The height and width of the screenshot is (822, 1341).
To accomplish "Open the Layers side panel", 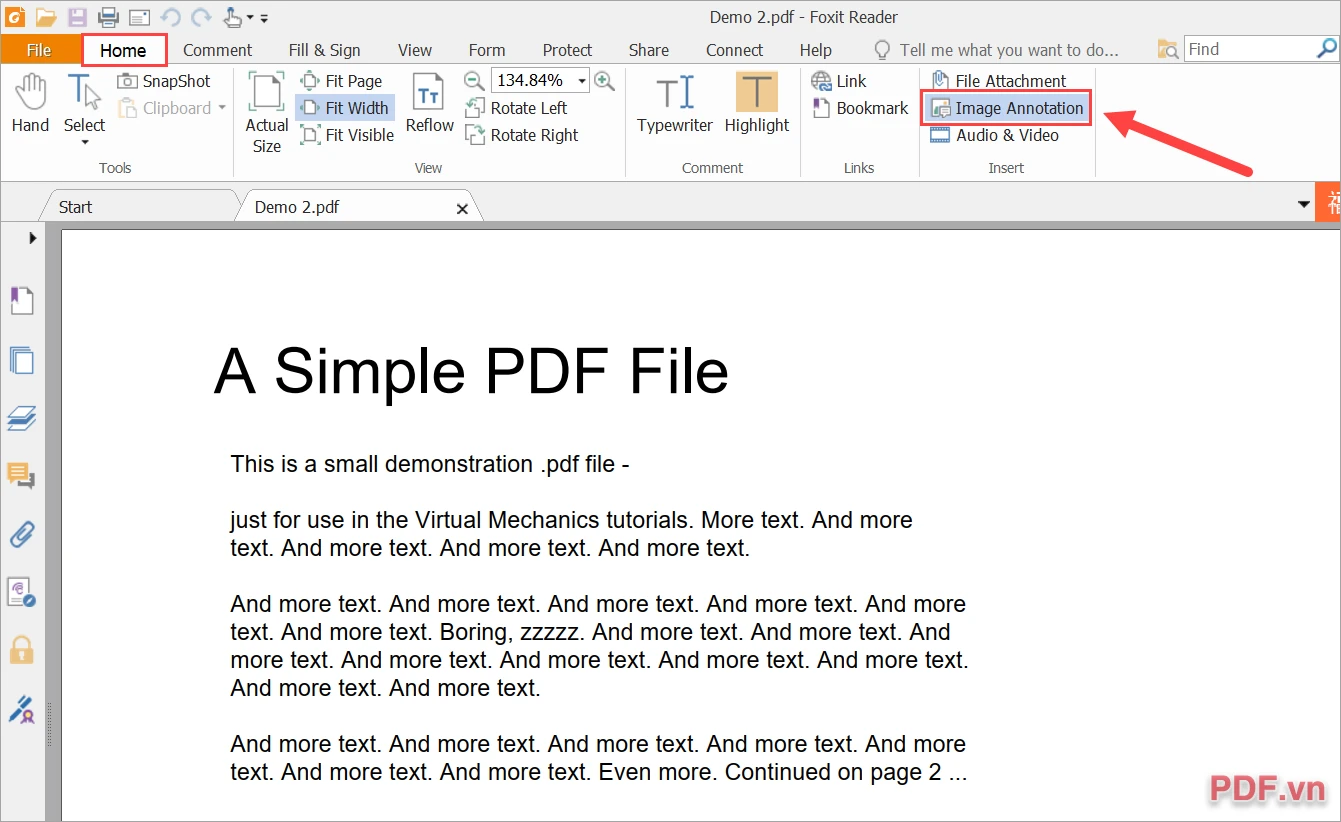I will pos(22,418).
